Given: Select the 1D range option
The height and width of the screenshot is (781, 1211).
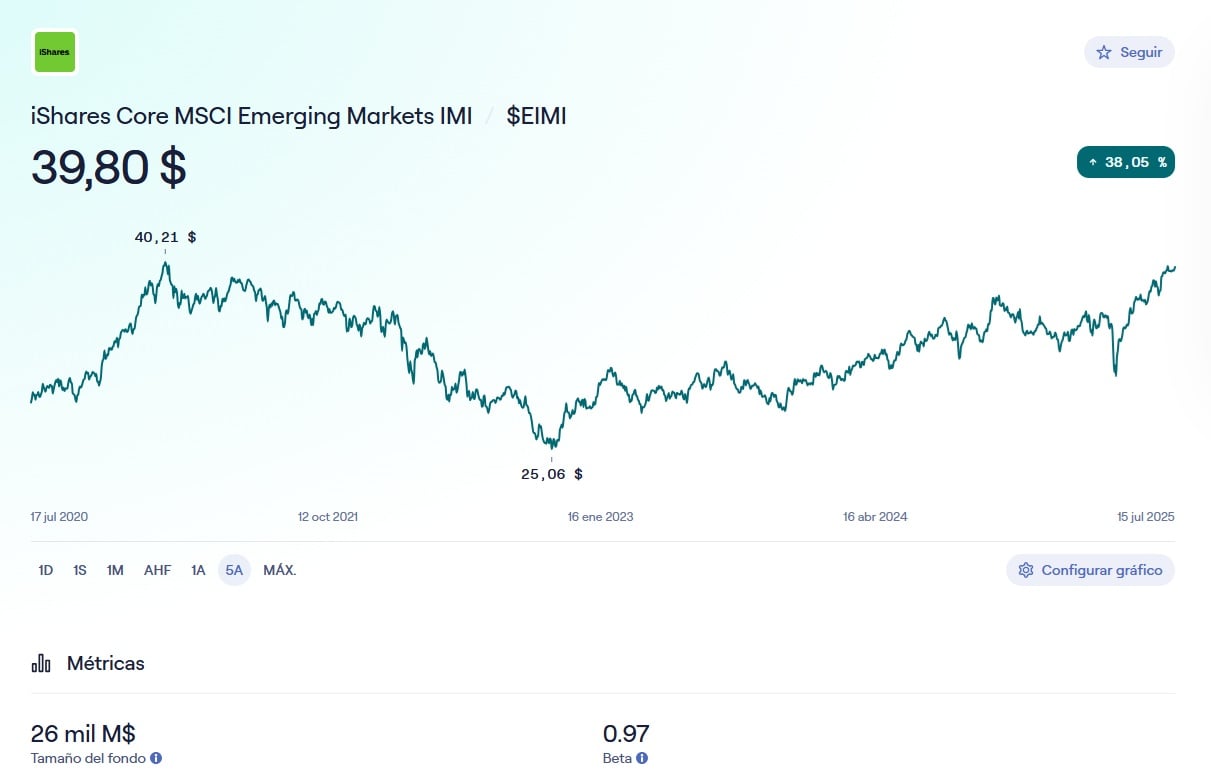Looking at the screenshot, I should [45, 570].
